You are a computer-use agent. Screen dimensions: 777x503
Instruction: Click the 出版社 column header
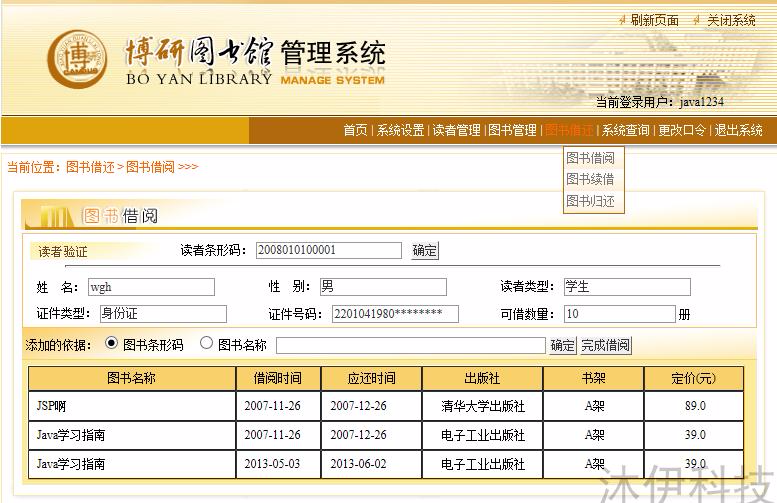(x=482, y=379)
